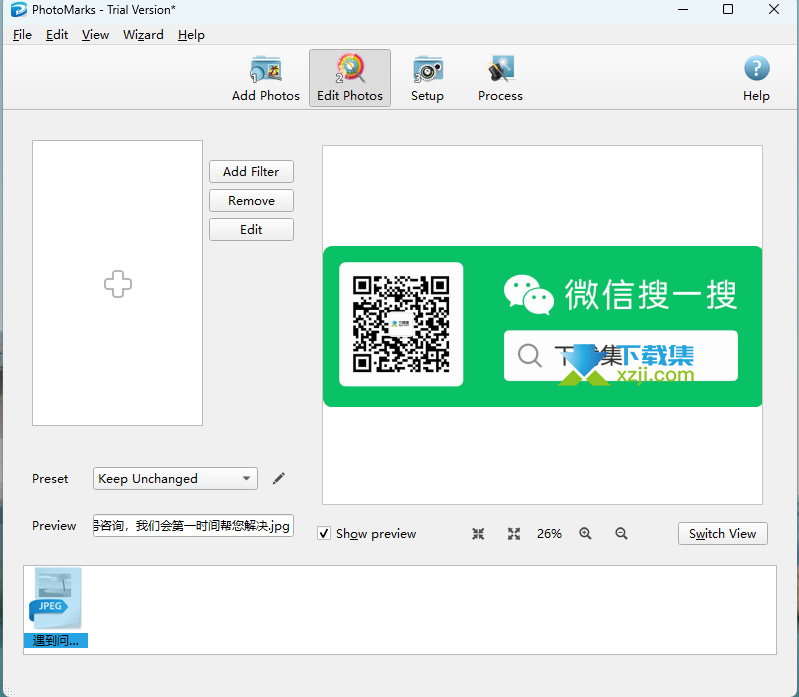Screen dimensions: 799x697
Task: Minimize the PhotoMarks window
Action: [x=683, y=10]
